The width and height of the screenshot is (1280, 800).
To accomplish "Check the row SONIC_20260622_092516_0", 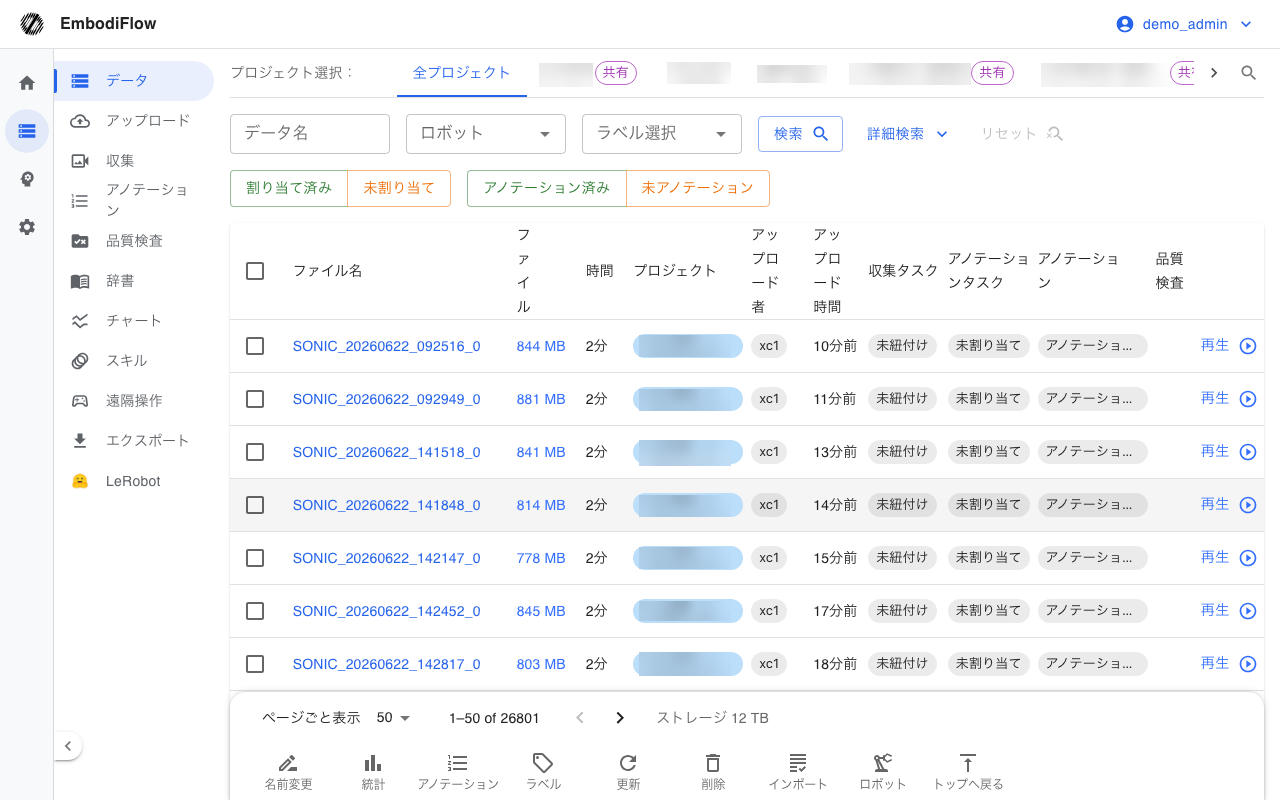I will point(255,346).
